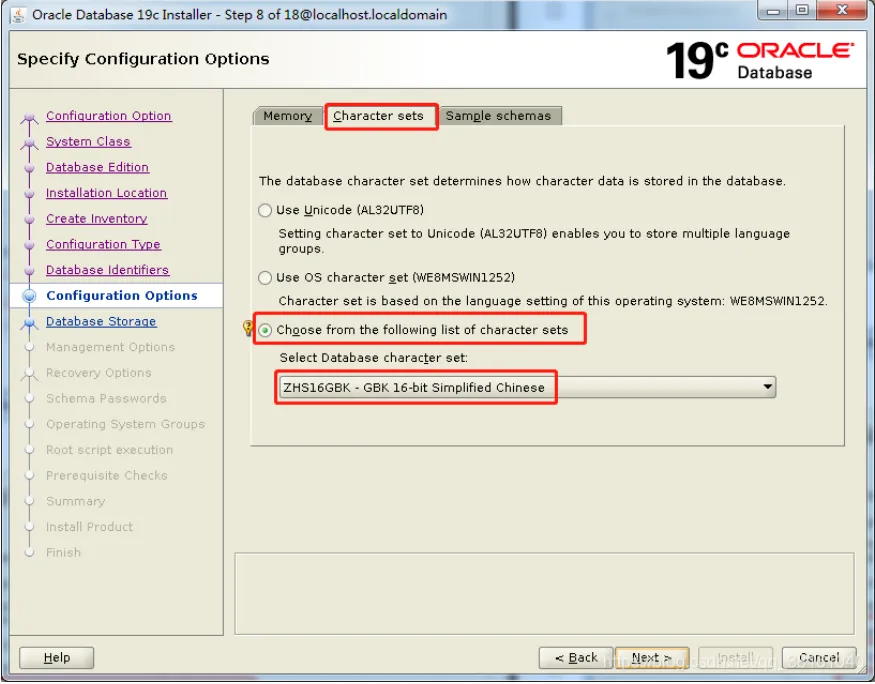
Task: Go to Database Edition step
Action: click(x=98, y=167)
